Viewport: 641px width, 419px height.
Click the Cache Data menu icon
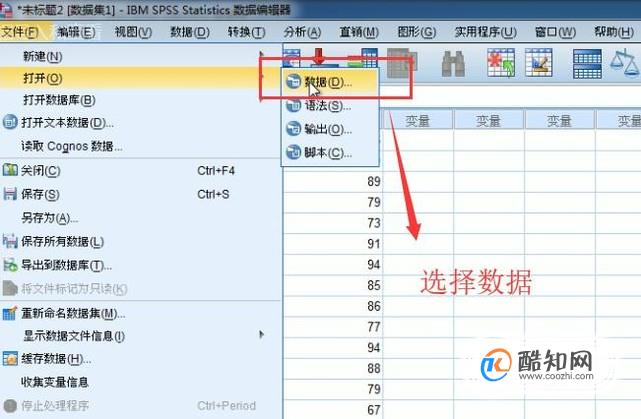tap(10, 359)
